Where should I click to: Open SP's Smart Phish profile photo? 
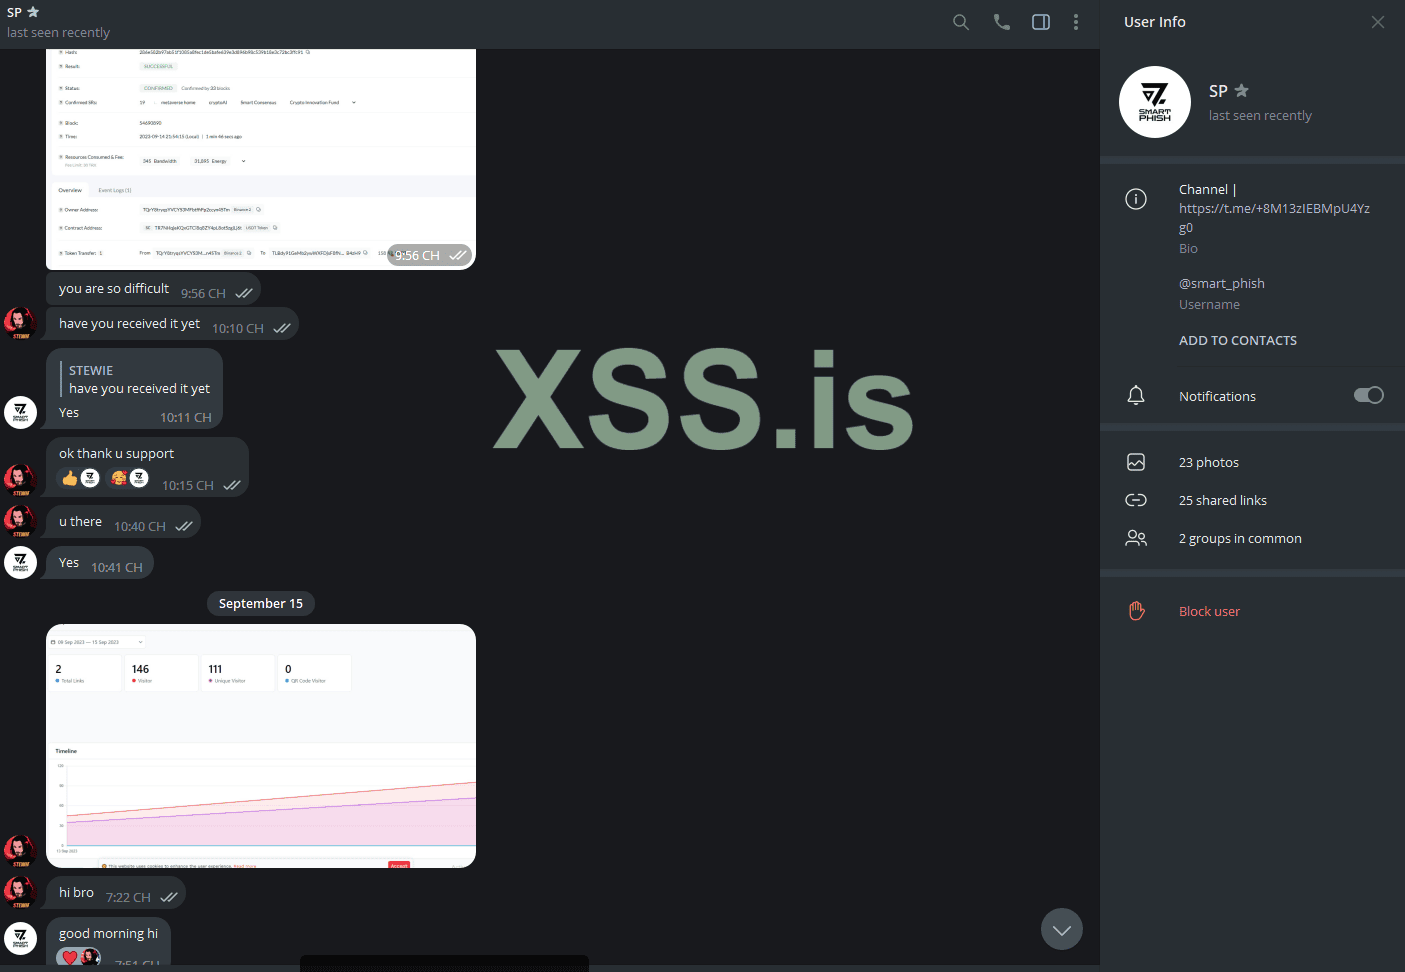point(1155,102)
